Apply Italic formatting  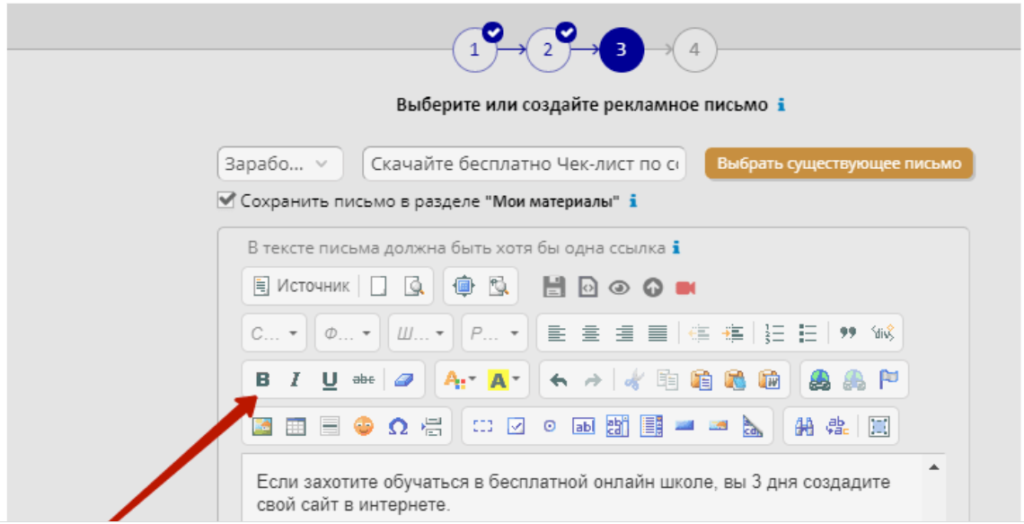(295, 380)
